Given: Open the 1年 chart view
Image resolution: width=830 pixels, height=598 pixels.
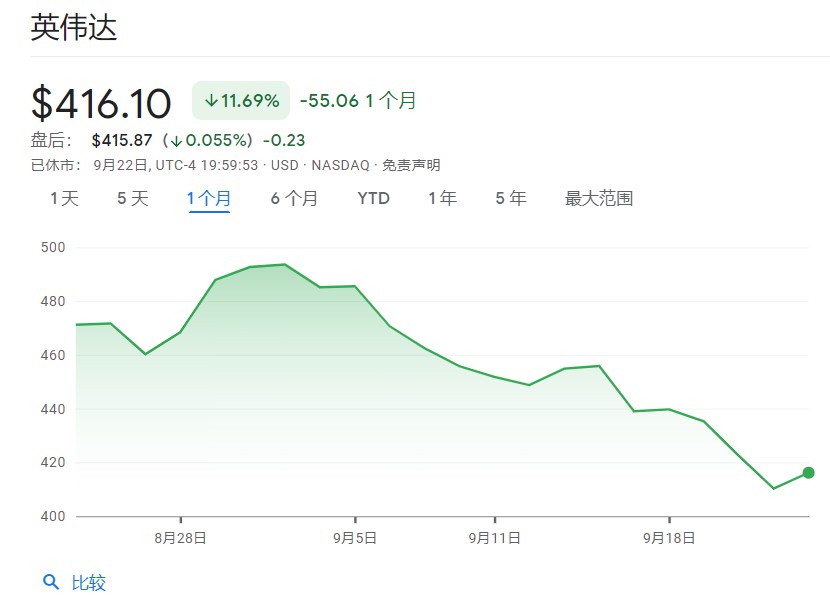Looking at the screenshot, I should click(x=442, y=198).
